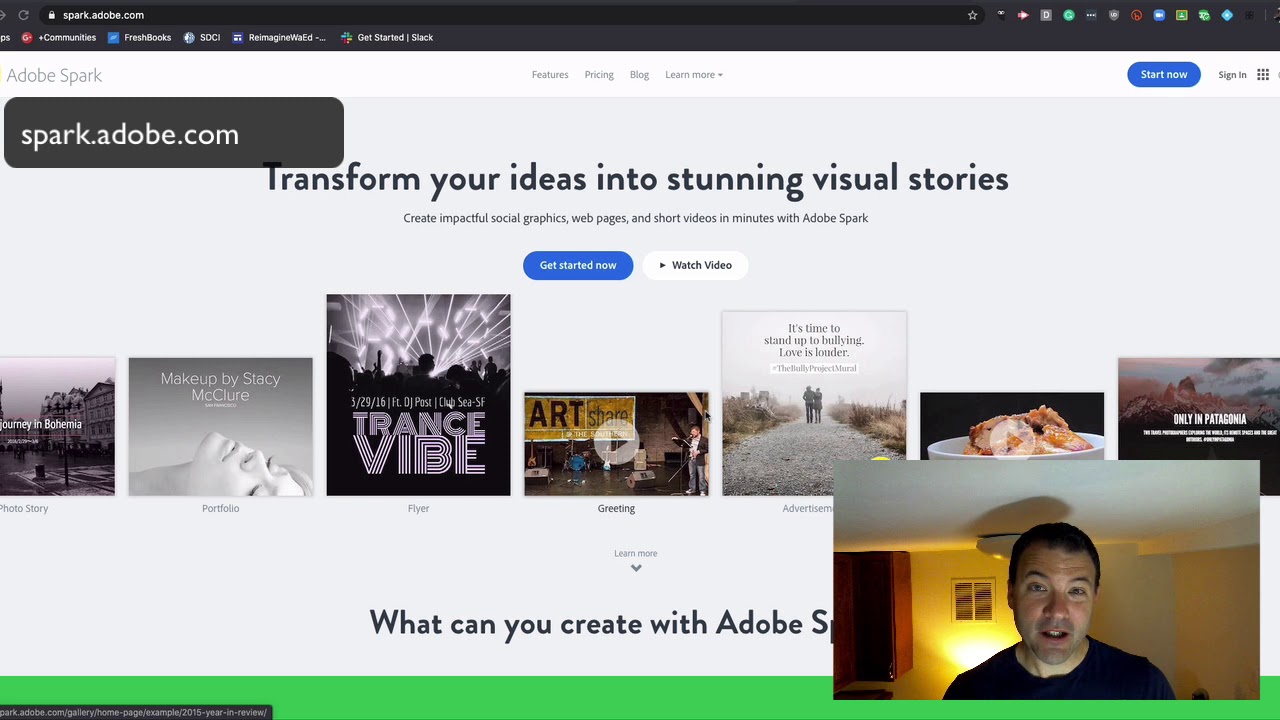Image resolution: width=1280 pixels, height=720 pixels.
Task: Open the Features menu item
Action: pyautogui.click(x=550, y=75)
